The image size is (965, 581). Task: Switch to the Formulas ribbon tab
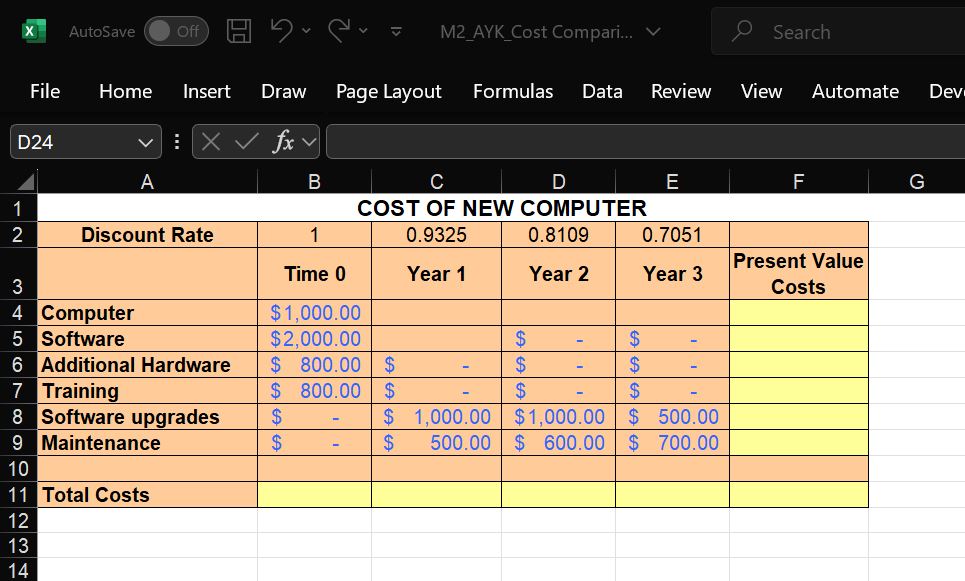(x=513, y=91)
